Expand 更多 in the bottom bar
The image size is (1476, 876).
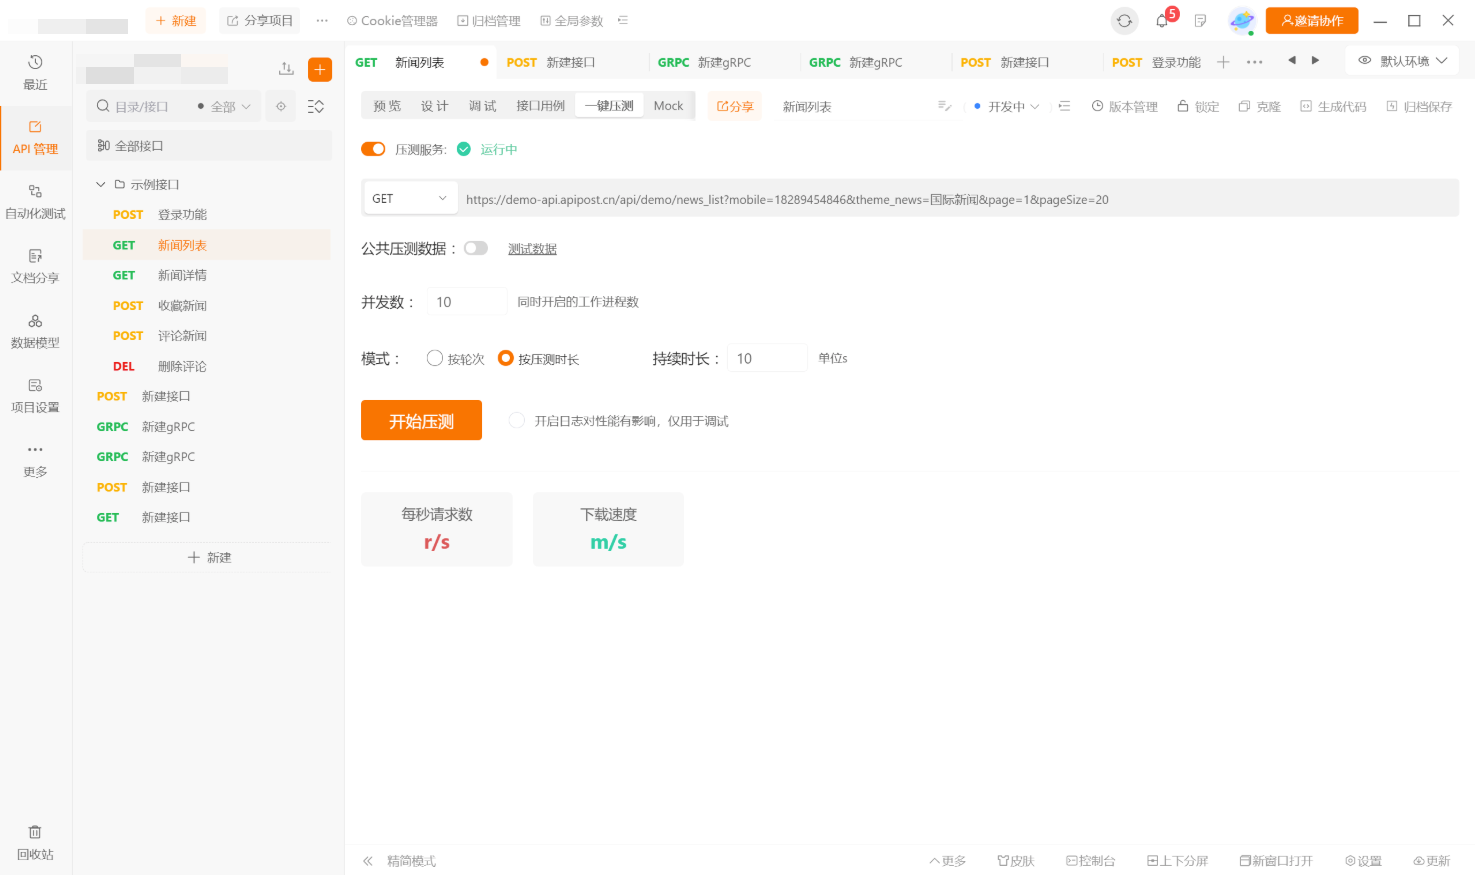[947, 861]
